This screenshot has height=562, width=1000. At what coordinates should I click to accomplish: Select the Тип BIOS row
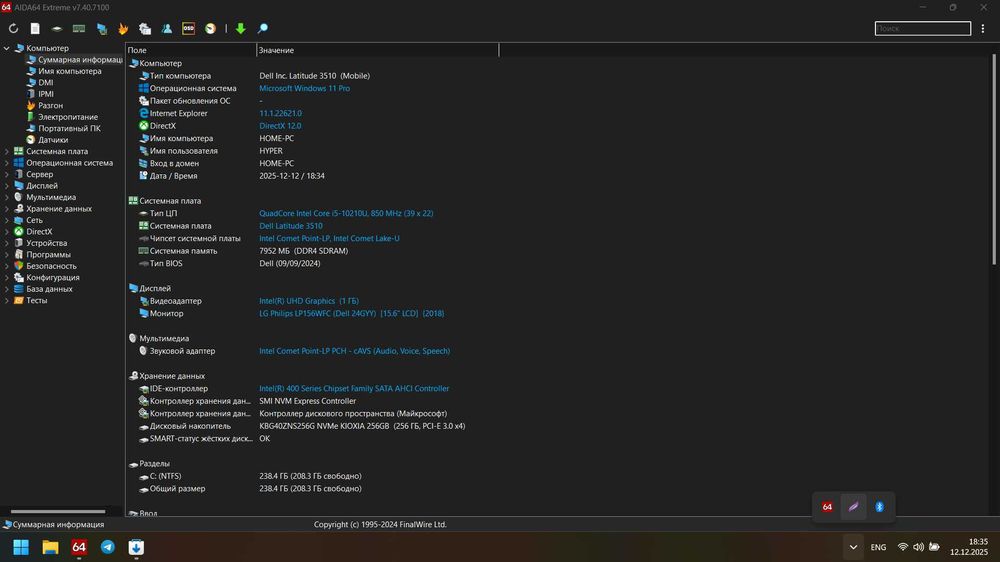pyautogui.click(x=229, y=264)
